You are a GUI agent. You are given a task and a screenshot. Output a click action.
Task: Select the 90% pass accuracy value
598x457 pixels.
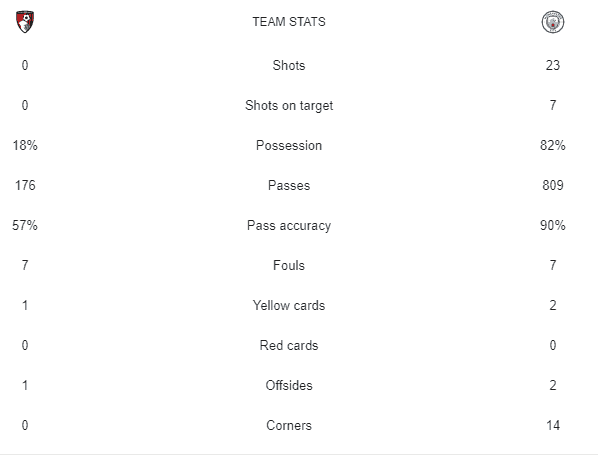[553, 225]
